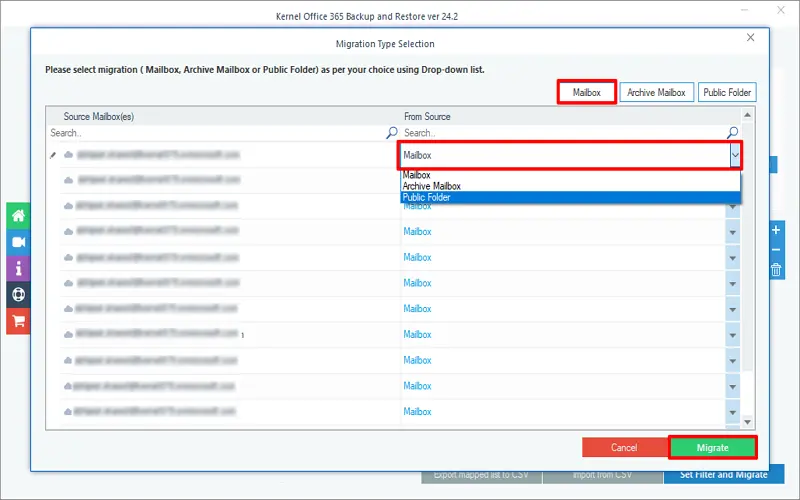
Task: Open the dropdown arrow of sixth row
Action: pyautogui.click(x=733, y=284)
